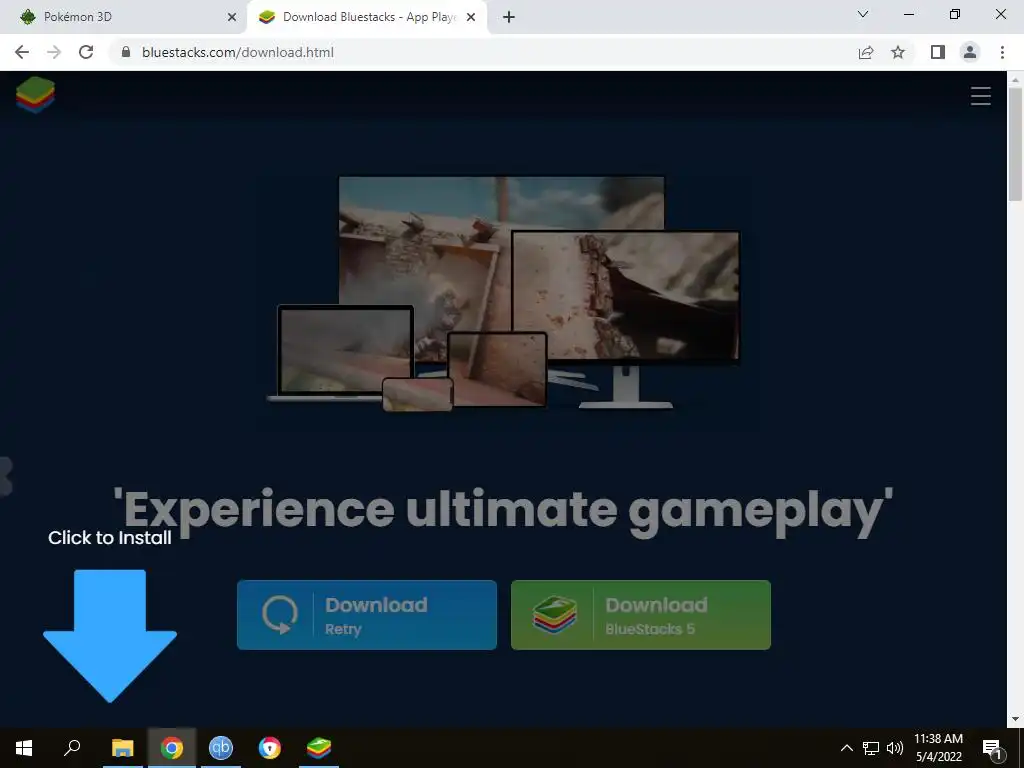The height and width of the screenshot is (768, 1024).
Task: Open Chrome three-dot menu
Action: [x=1002, y=52]
